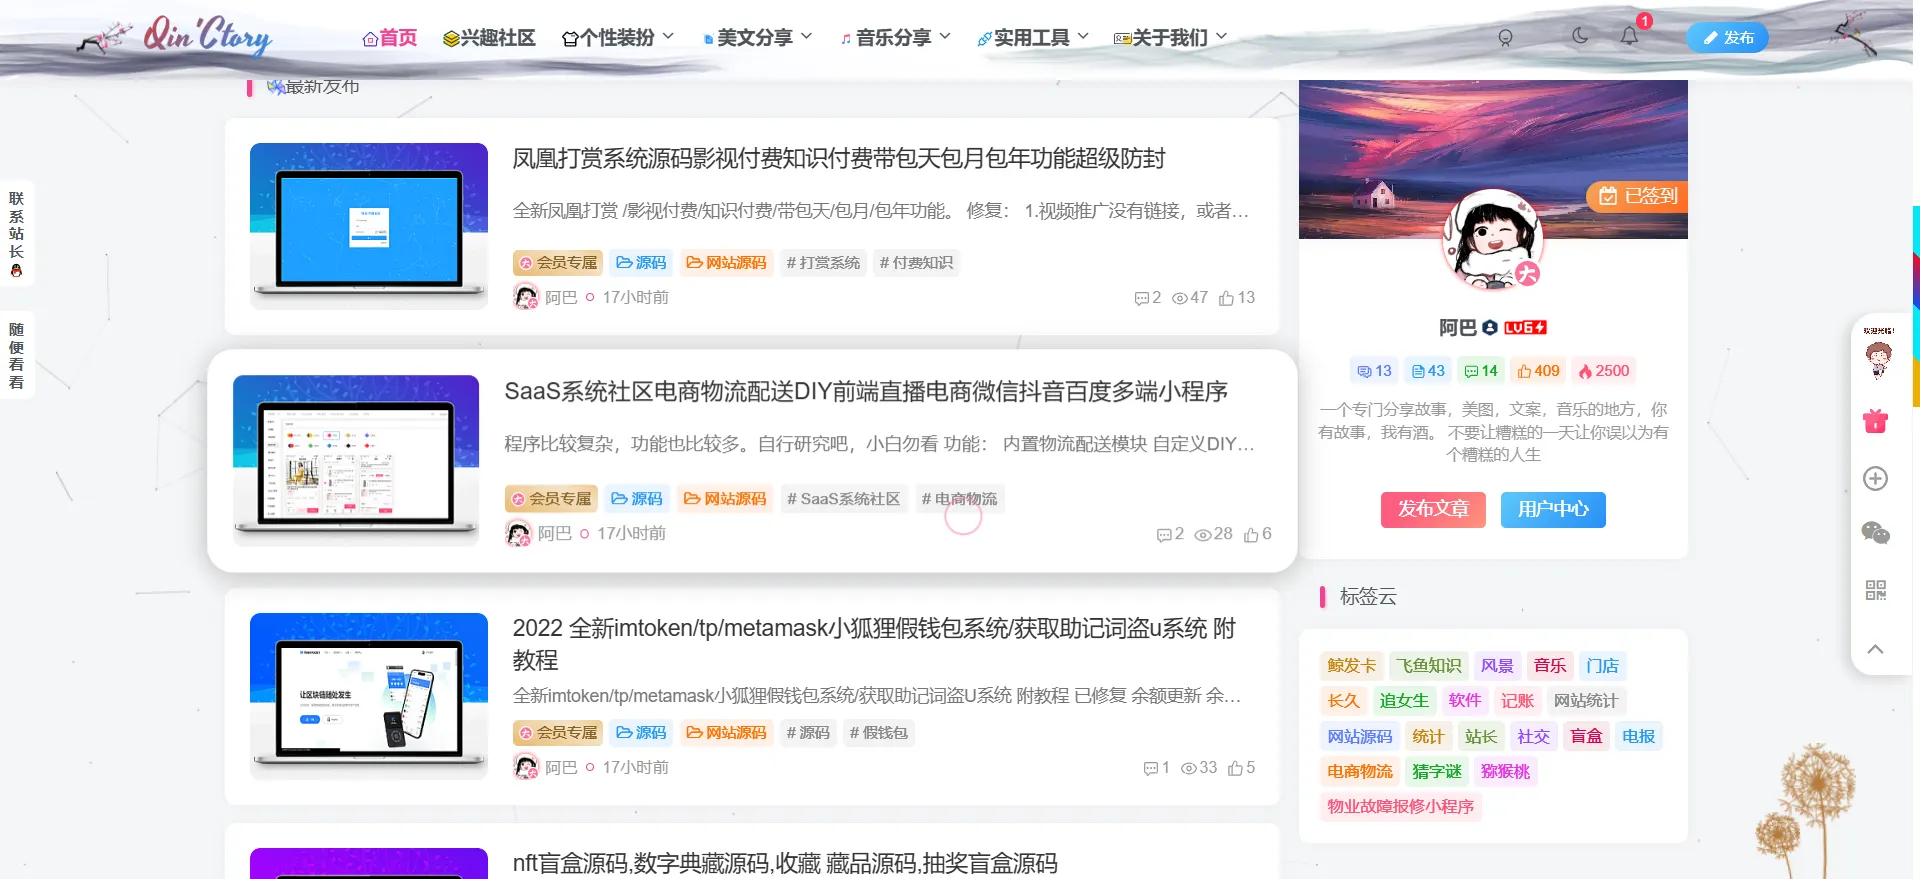Click the 随便看看 side tab
This screenshot has width=1920, height=879.
tap(17, 355)
